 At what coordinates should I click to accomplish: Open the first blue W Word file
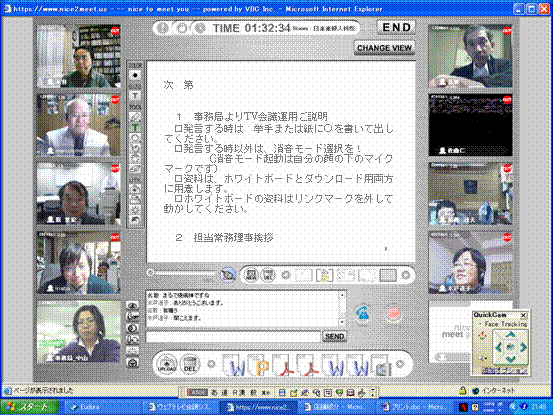click(235, 366)
